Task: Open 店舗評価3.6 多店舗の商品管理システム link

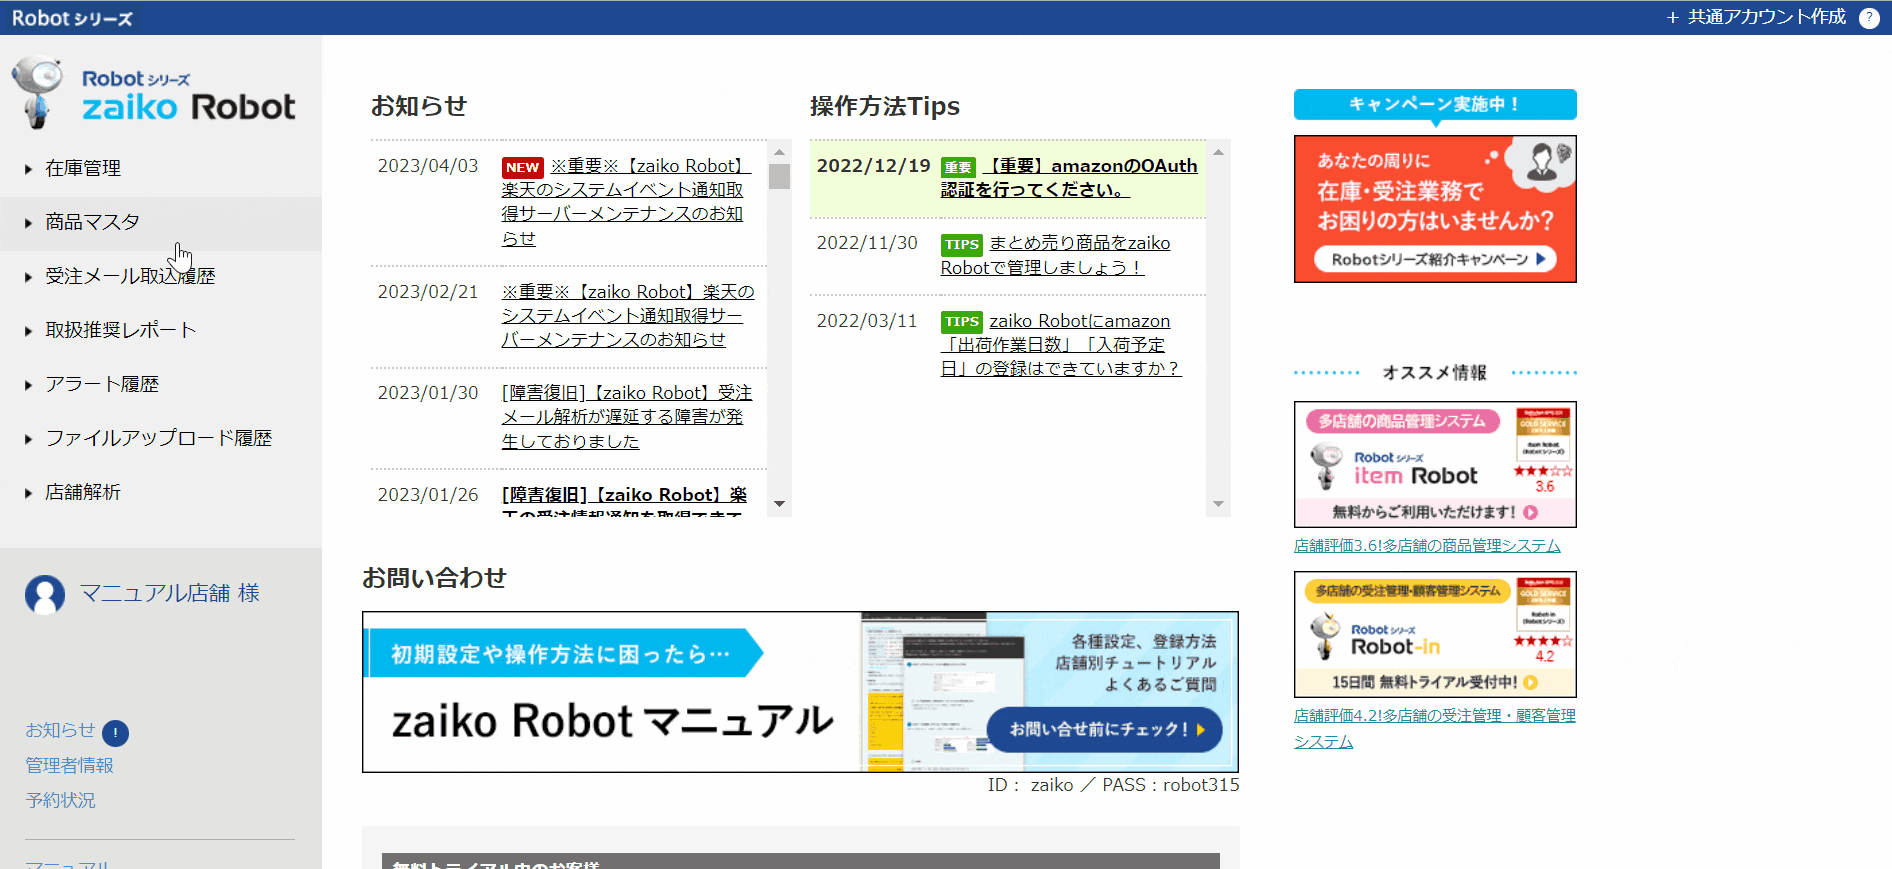Action: click(x=1427, y=546)
